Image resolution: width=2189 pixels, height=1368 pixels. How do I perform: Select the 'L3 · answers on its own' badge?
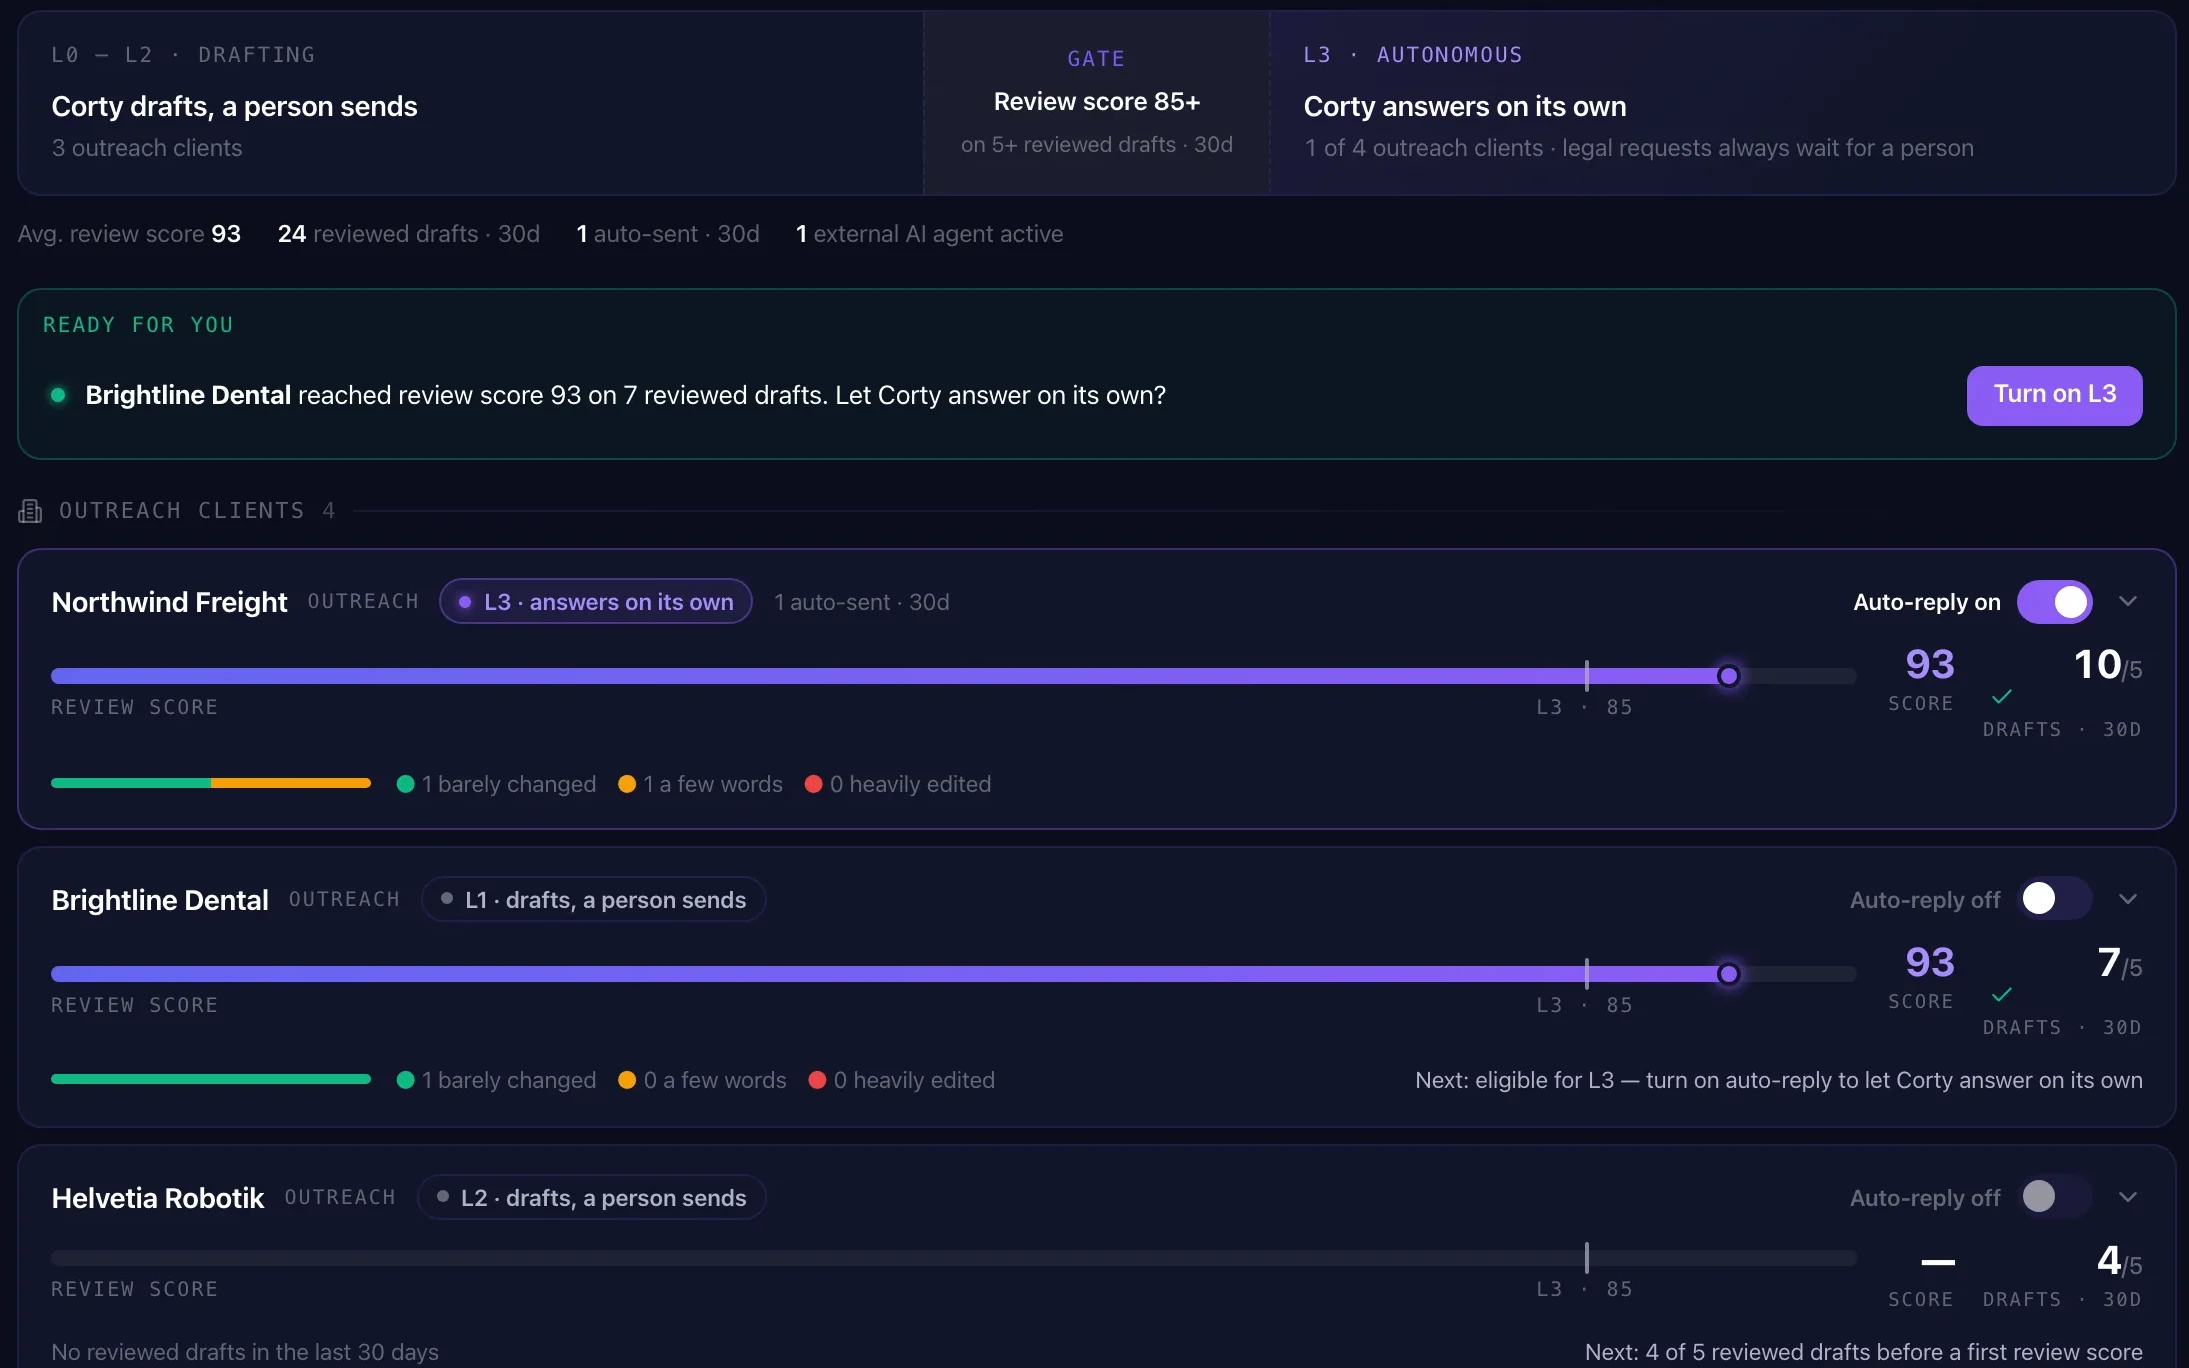pyautogui.click(x=596, y=602)
